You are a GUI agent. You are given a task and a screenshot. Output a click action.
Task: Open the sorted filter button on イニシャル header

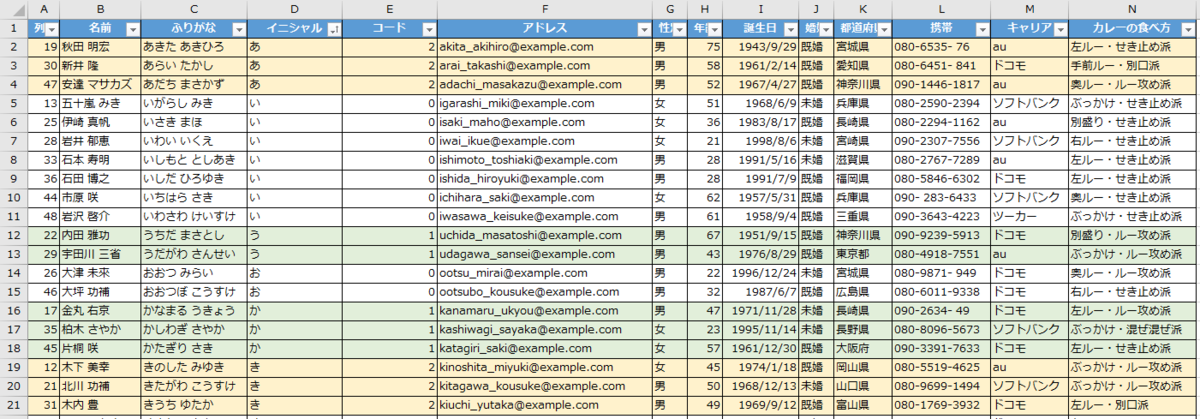pos(333,30)
